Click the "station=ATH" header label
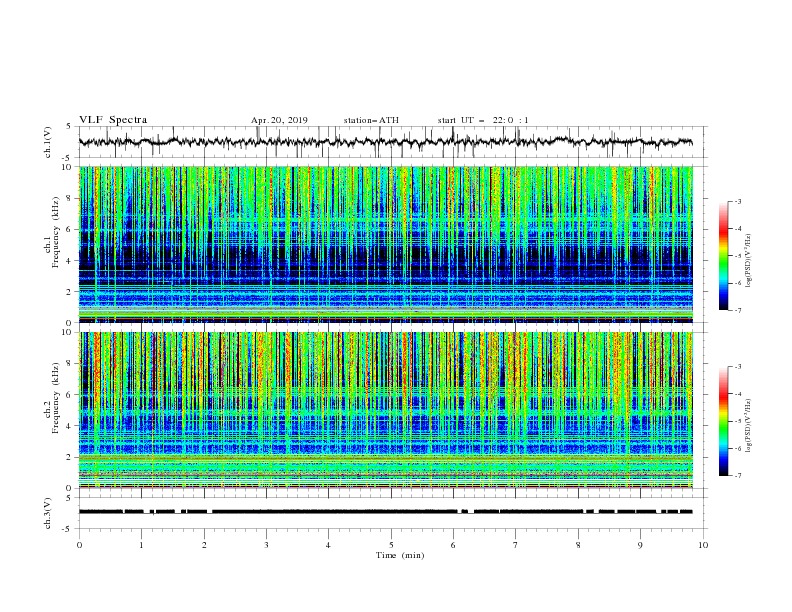The height and width of the screenshot is (612, 792). [371, 120]
